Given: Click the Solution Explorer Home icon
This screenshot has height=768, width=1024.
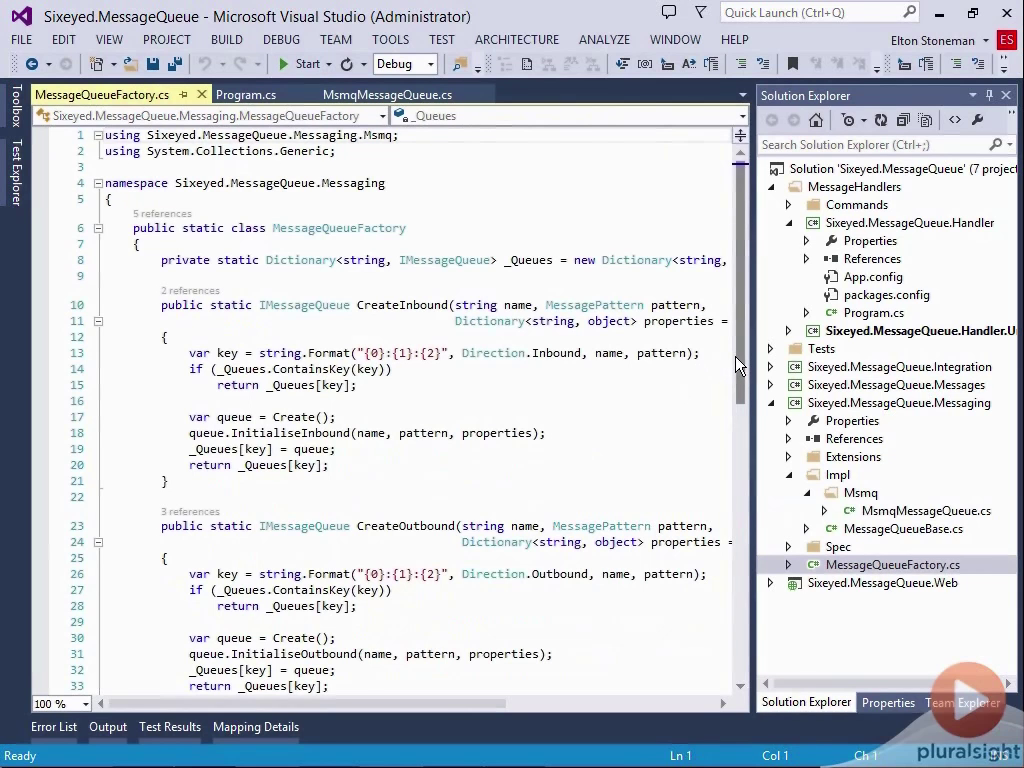Looking at the screenshot, I should coord(816,120).
